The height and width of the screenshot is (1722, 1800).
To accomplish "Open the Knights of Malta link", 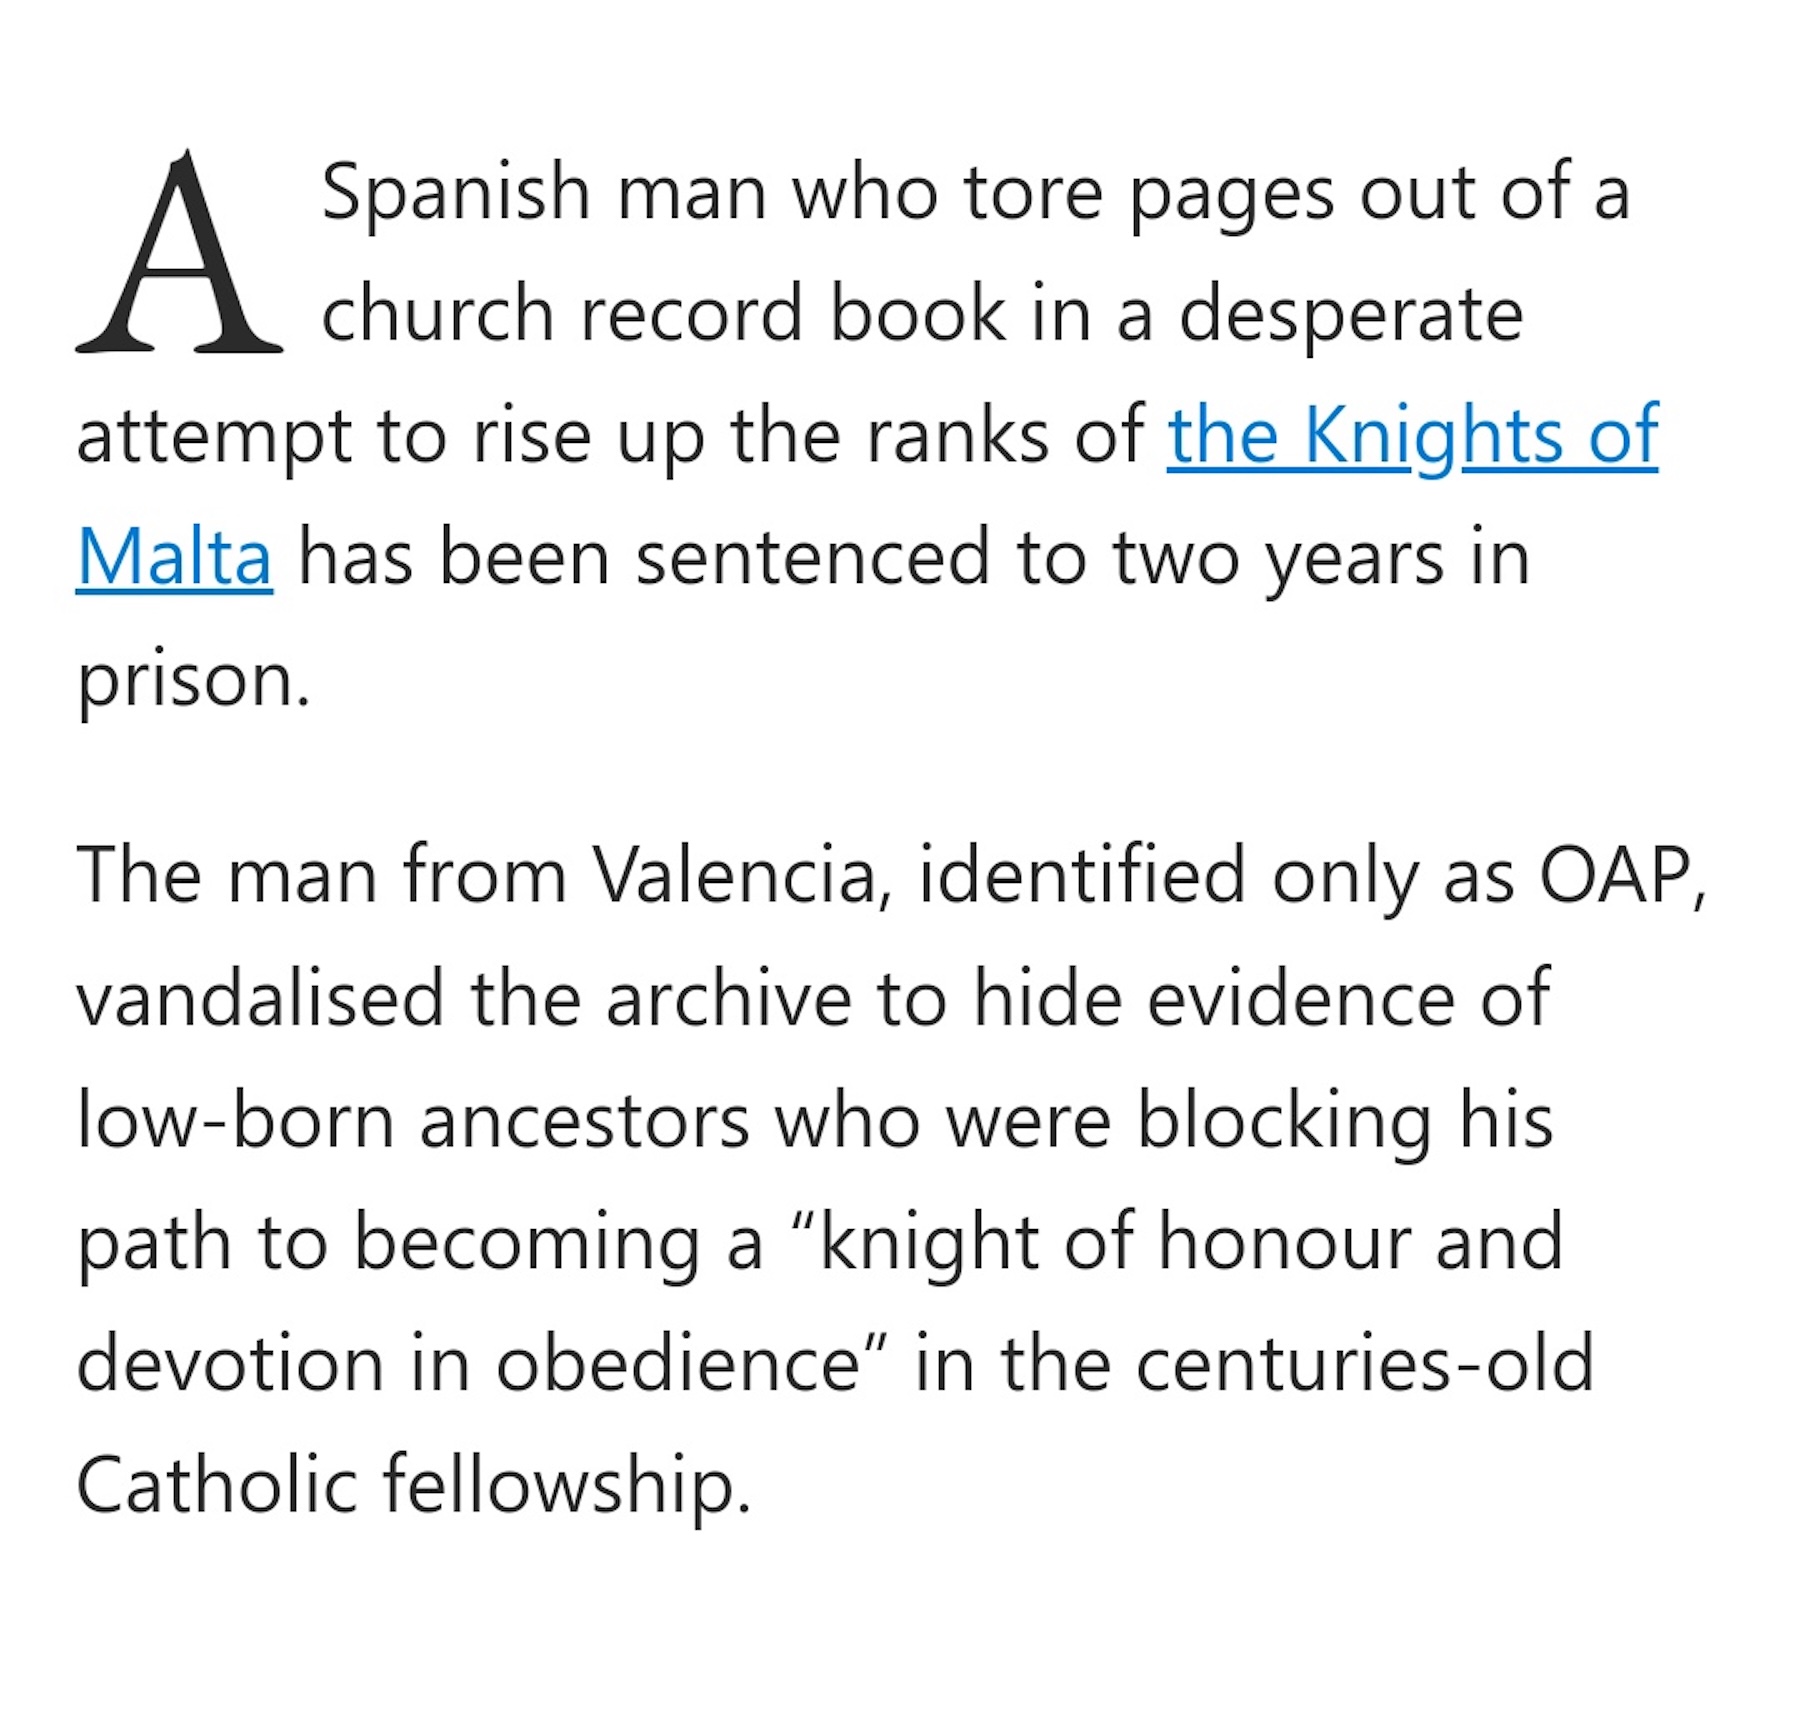I will coord(1411,436).
